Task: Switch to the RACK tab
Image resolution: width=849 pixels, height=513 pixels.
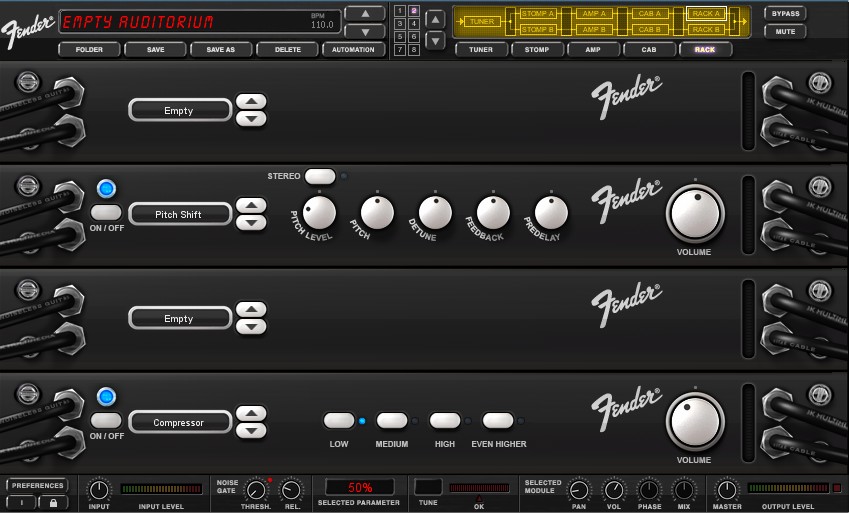Action: pyautogui.click(x=705, y=49)
